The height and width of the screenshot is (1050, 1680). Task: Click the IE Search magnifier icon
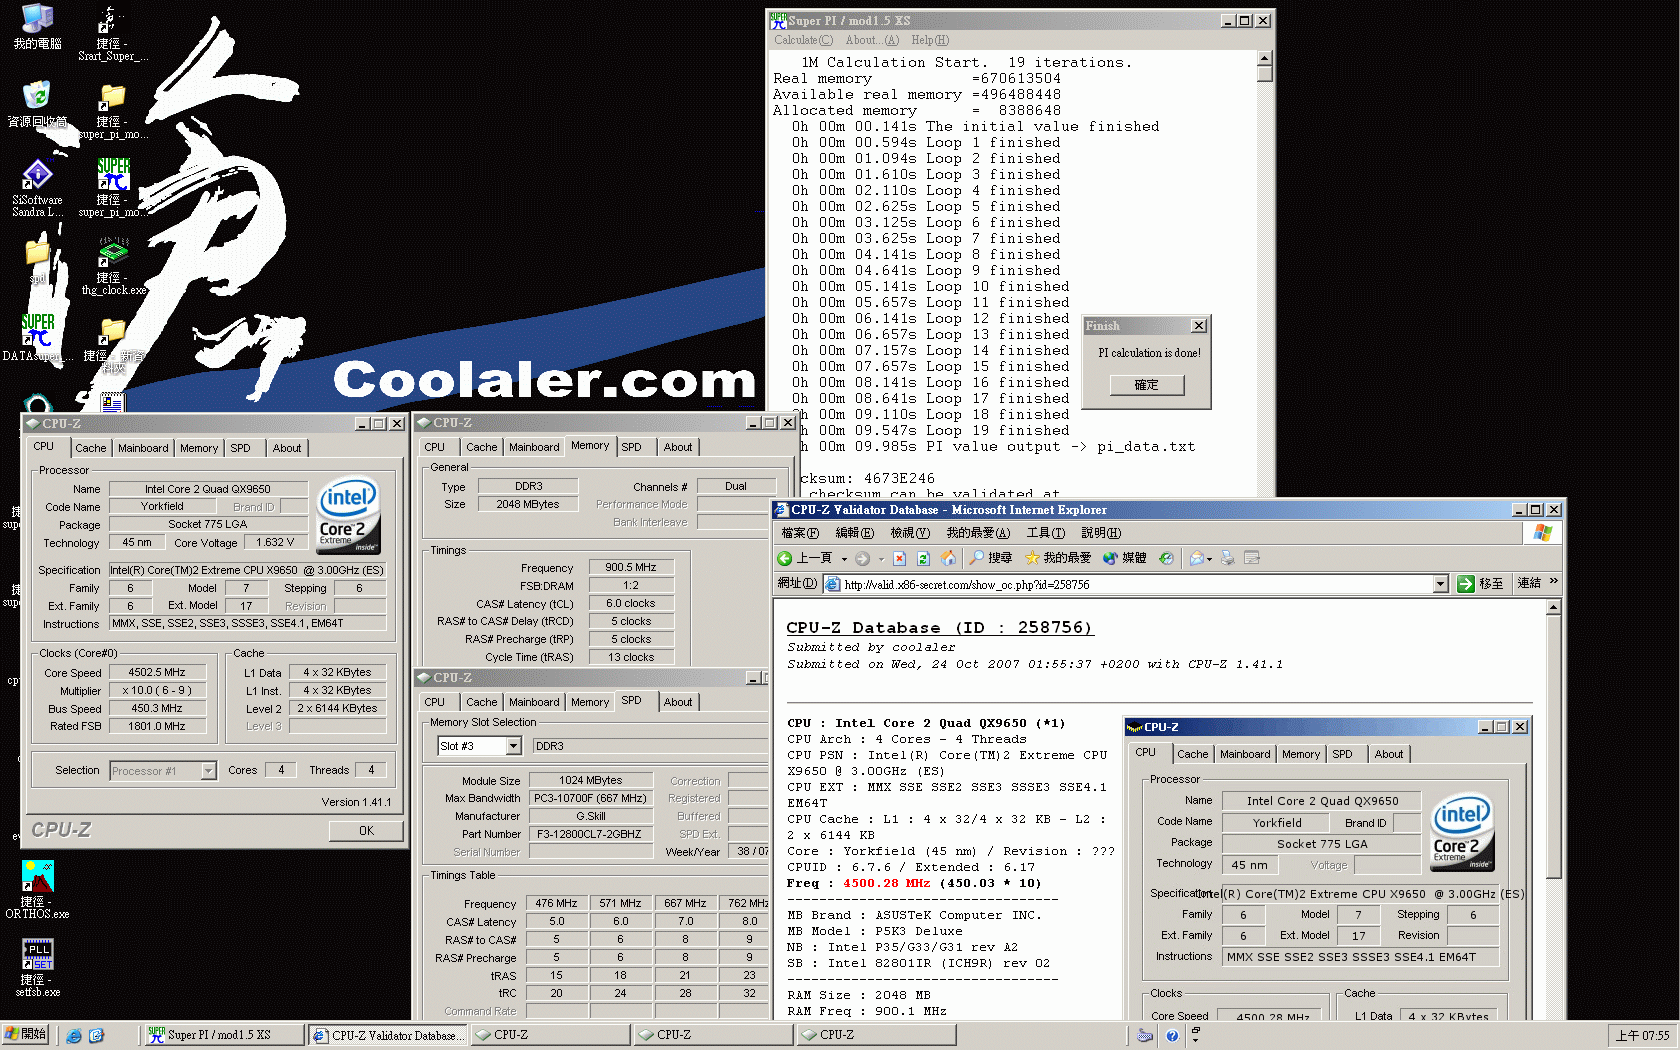tap(978, 558)
